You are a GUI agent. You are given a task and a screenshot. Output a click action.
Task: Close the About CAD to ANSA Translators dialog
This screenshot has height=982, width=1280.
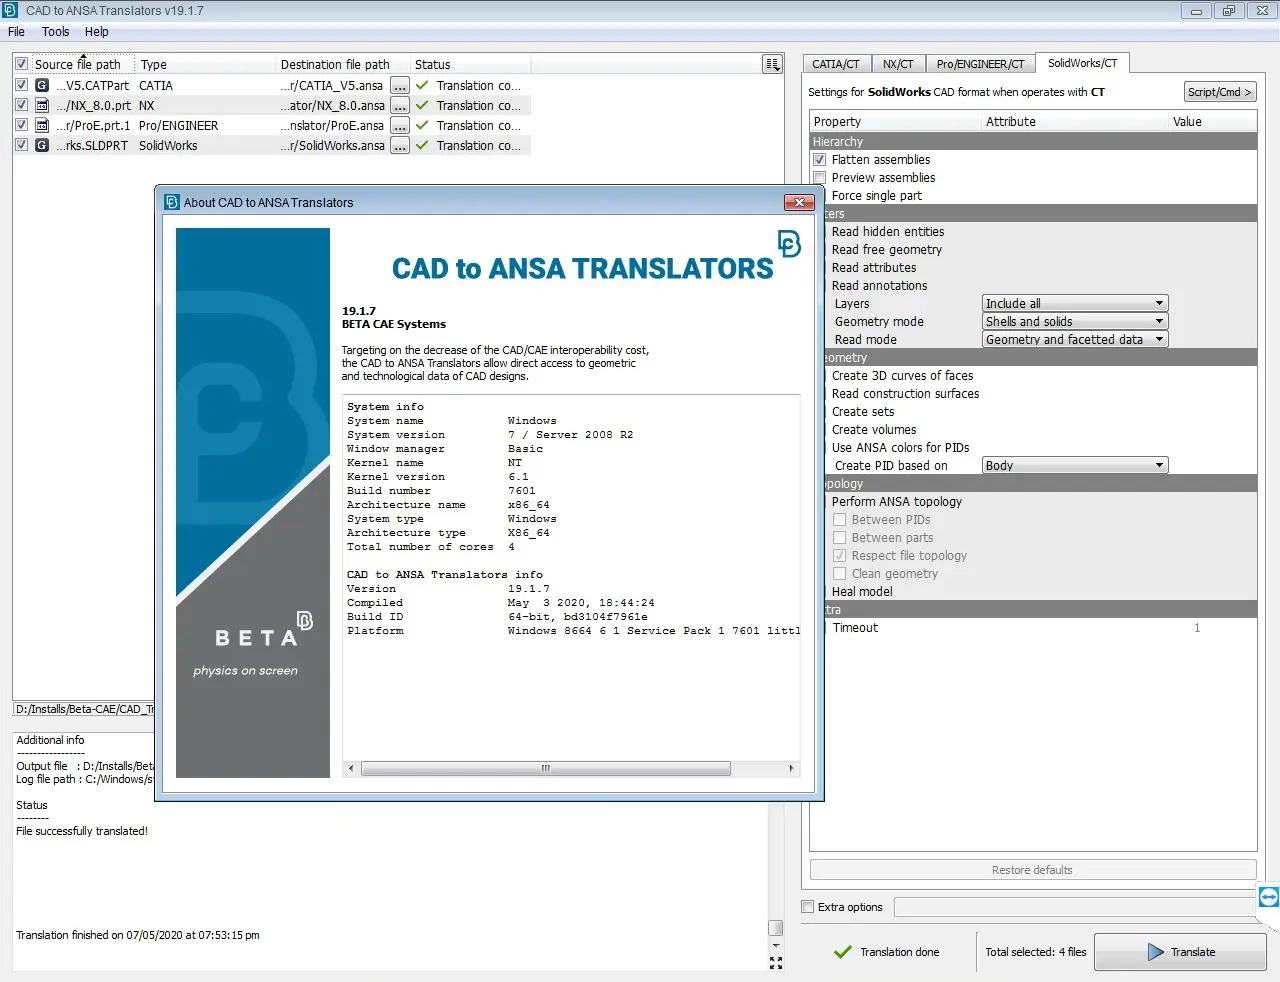tap(798, 203)
